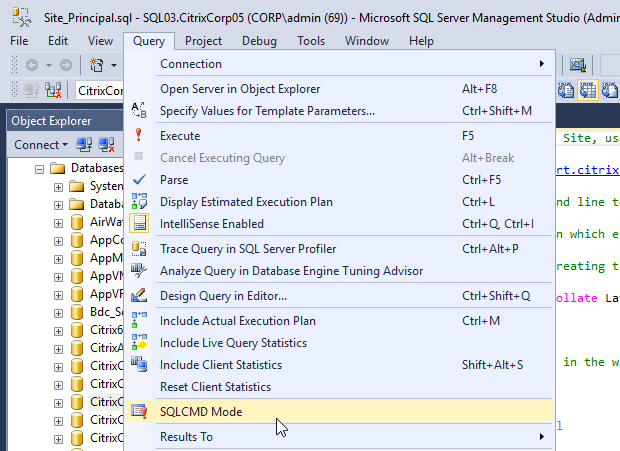Choose Specify Values for Template Parameters

[x=339, y=111]
